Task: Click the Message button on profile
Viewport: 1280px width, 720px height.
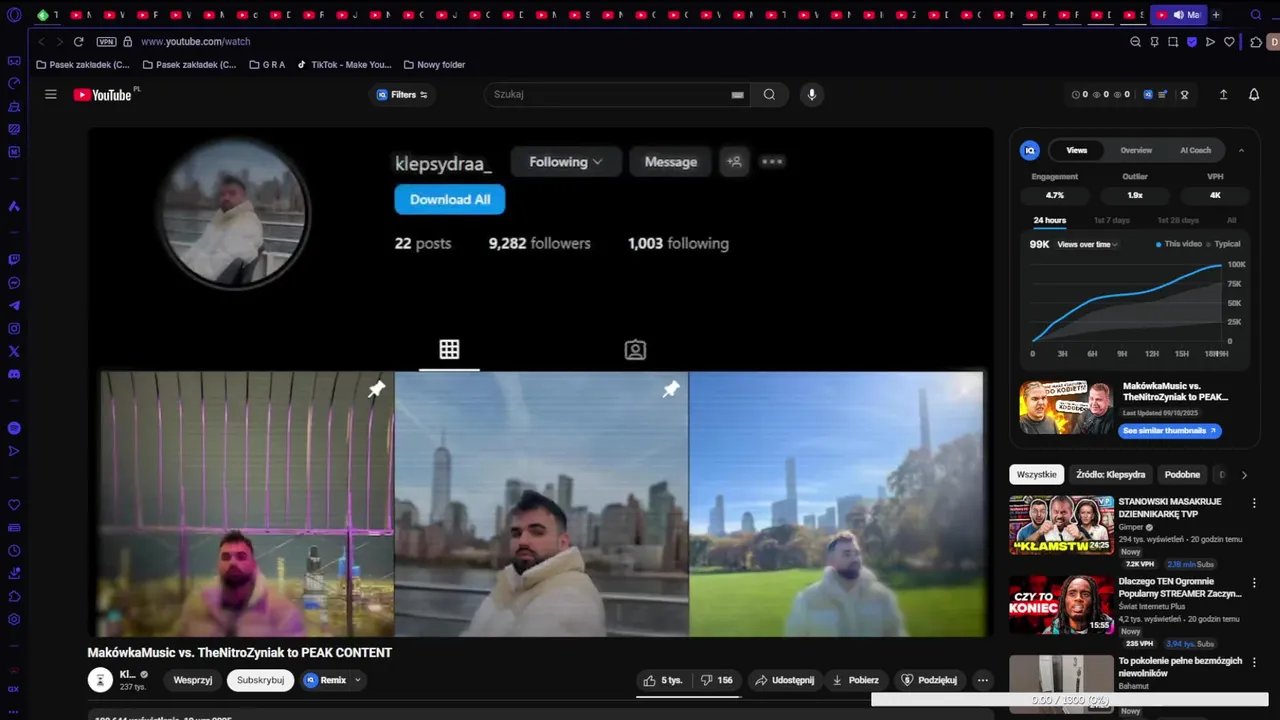Action: point(671,162)
